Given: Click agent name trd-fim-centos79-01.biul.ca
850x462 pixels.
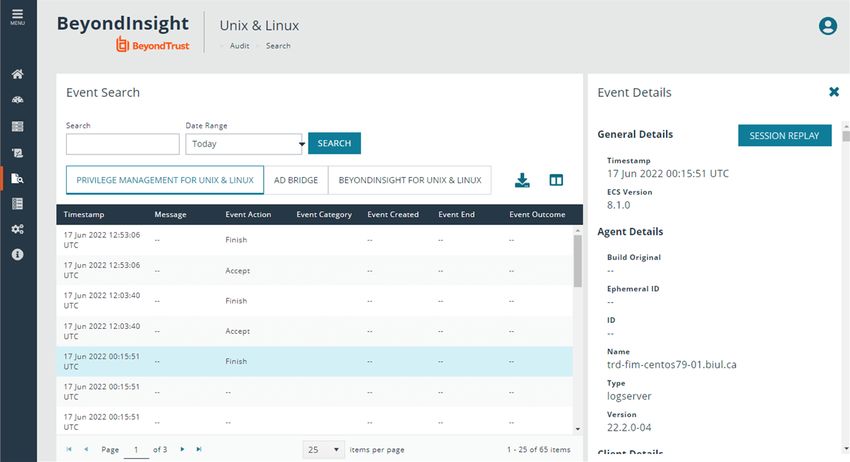Looking at the screenshot, I should (672, 365).
